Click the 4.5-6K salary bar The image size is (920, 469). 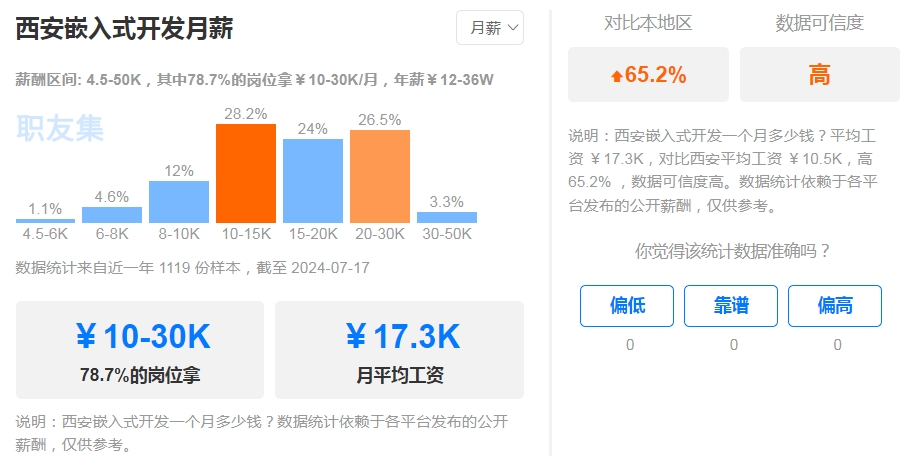[45, 220]
